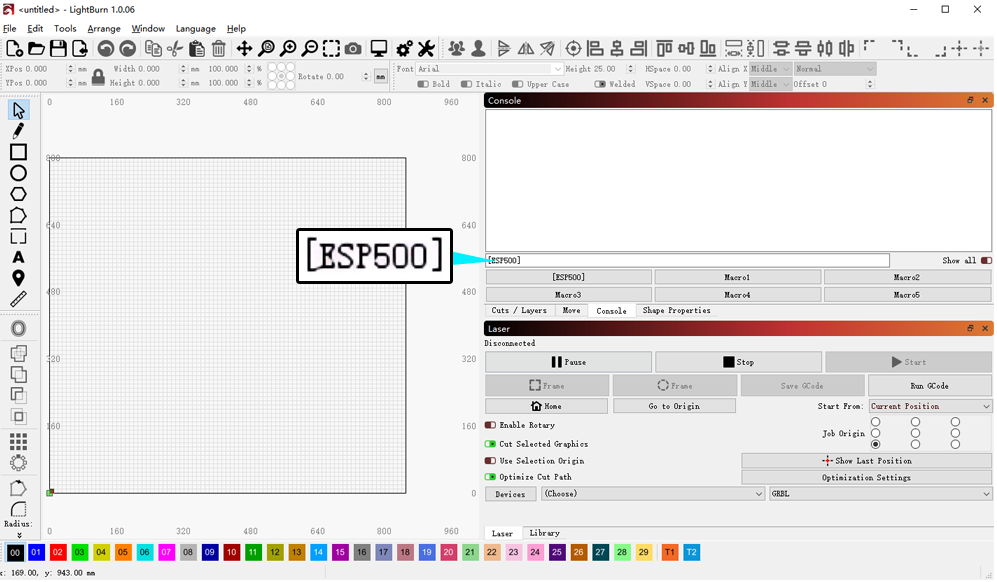Toggle the Show all console switch
The height and width of the screenshot is (582, 997).
coord(986,260)
